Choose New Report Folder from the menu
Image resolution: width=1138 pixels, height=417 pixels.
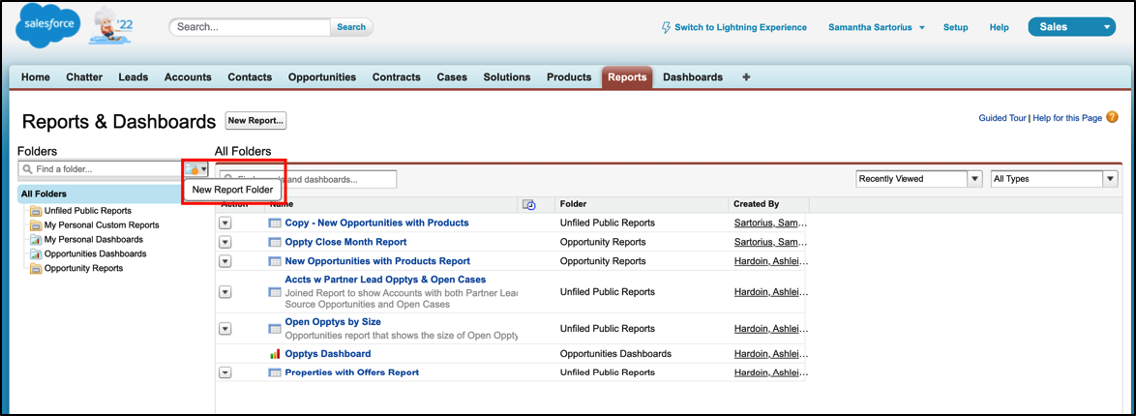point(232,190)
